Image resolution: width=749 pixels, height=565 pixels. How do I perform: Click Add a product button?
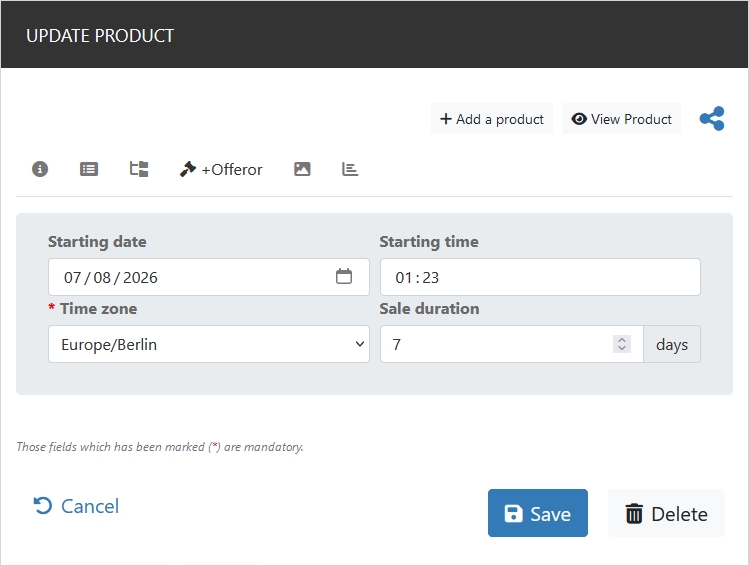(492, 119)
